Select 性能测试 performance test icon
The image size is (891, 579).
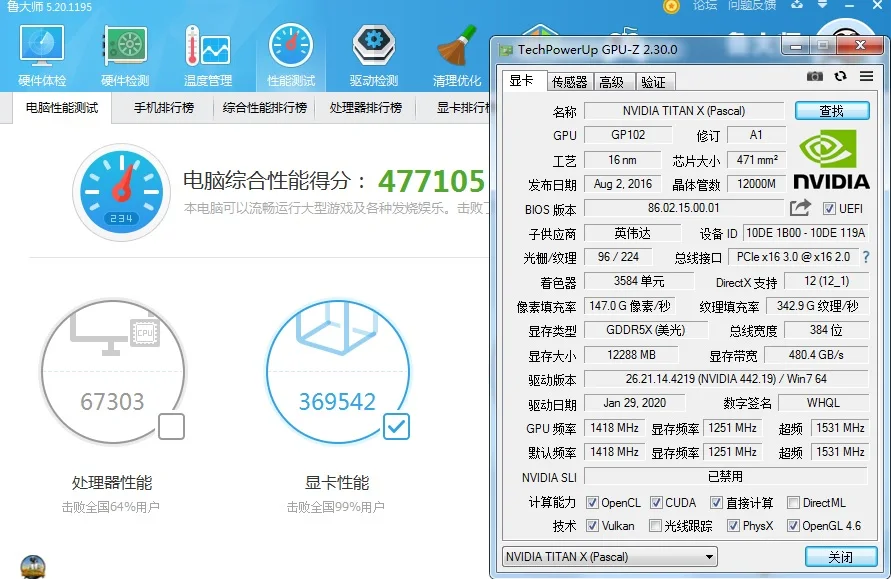tap(291, 56)
